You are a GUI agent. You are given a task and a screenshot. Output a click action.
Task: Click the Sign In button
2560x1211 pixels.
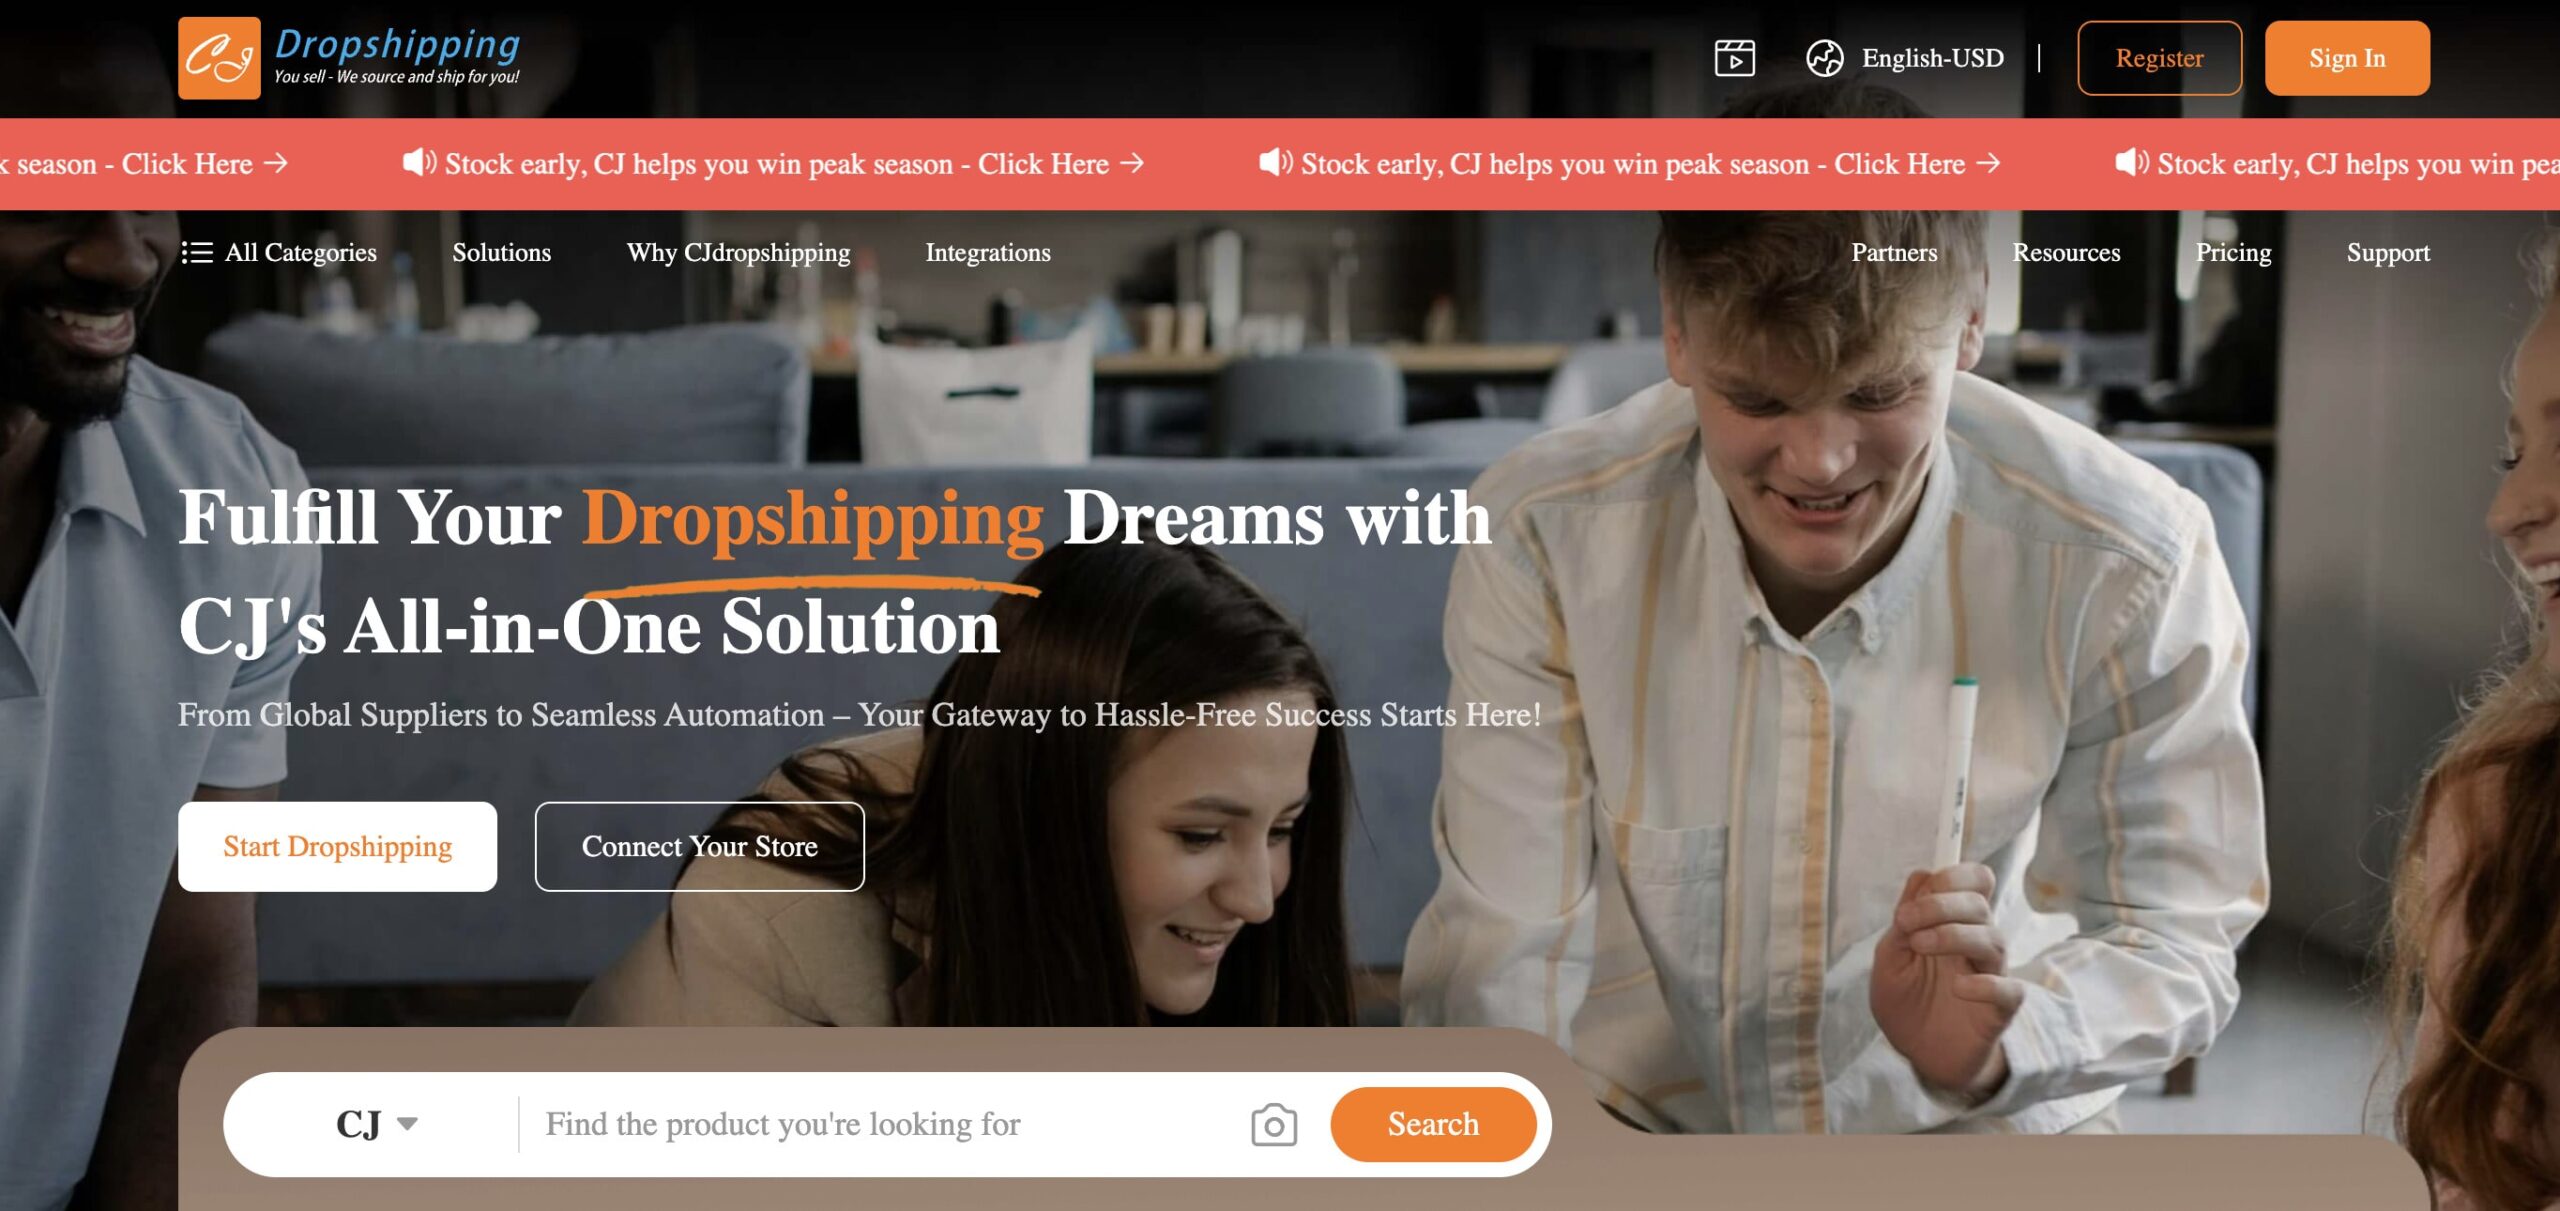[x=2347, y=58]
